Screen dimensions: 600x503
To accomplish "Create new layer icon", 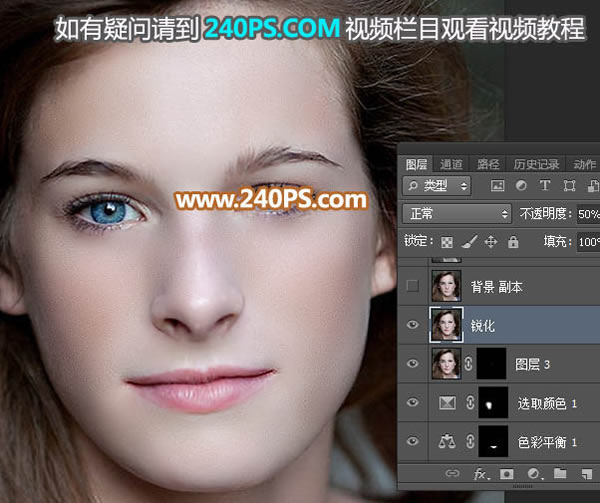I will point(586,474).
